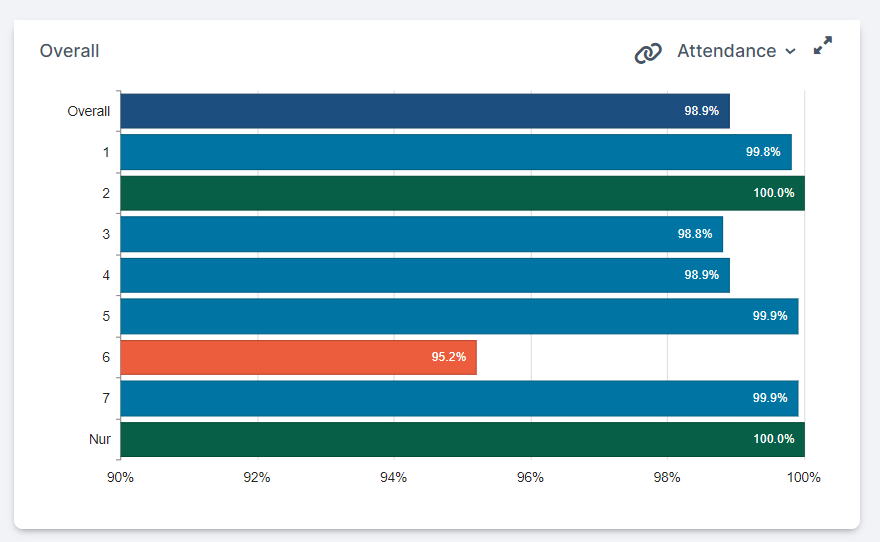Expand chart to fullscreen
The width and height of the screenshot is (880, 542).
(822, 46)
